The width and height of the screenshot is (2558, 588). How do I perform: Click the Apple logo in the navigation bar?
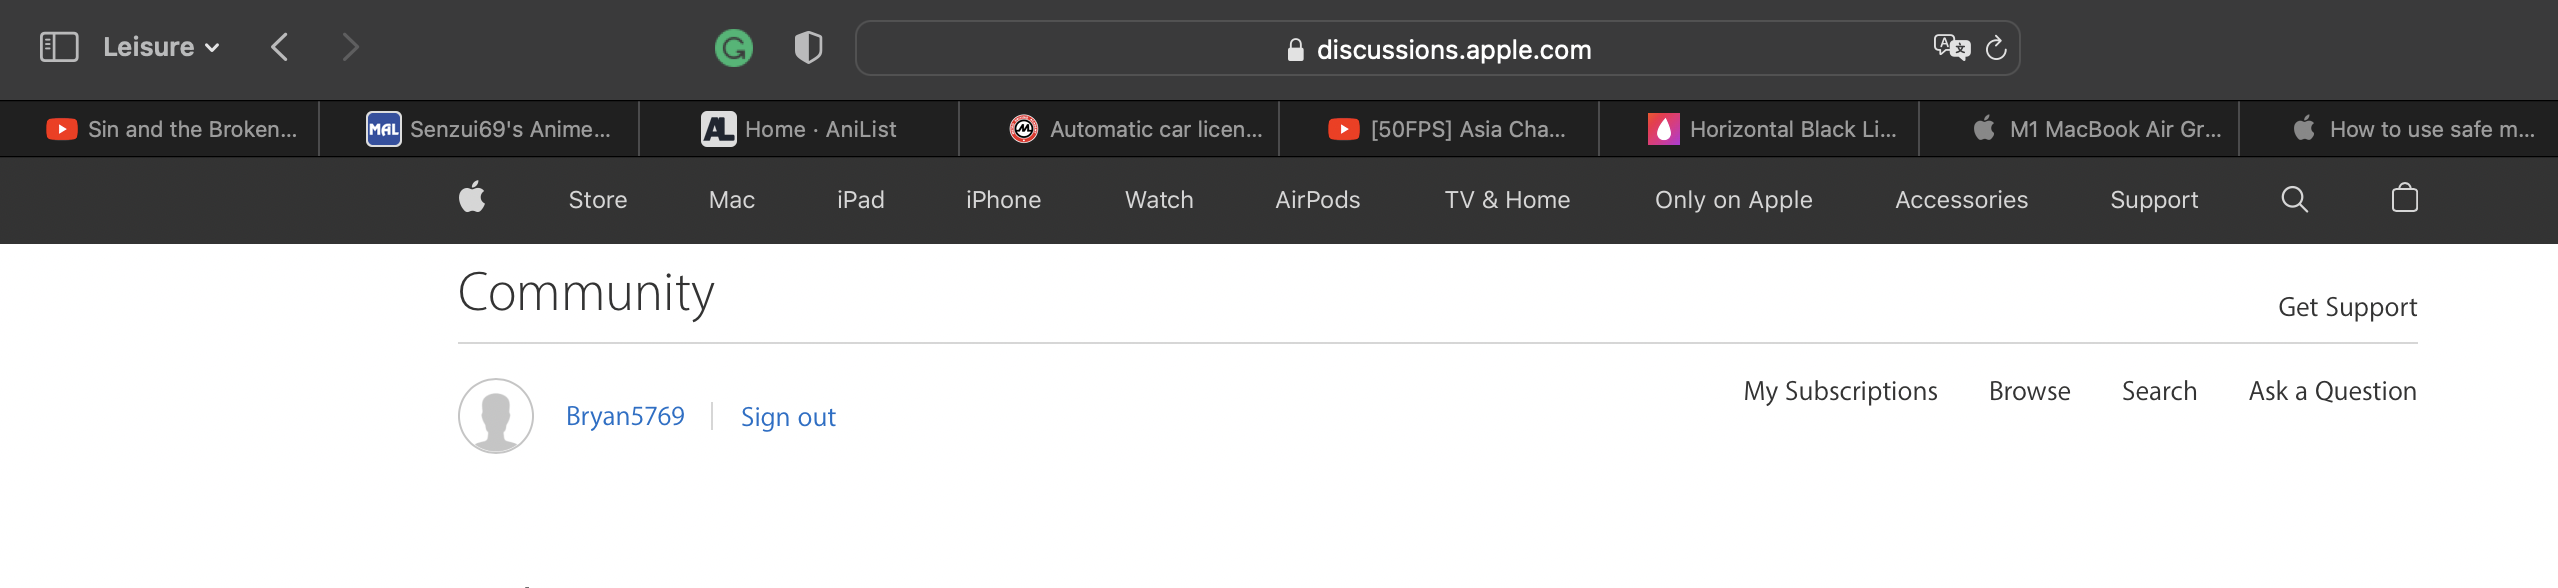click(x=472, y=199)
